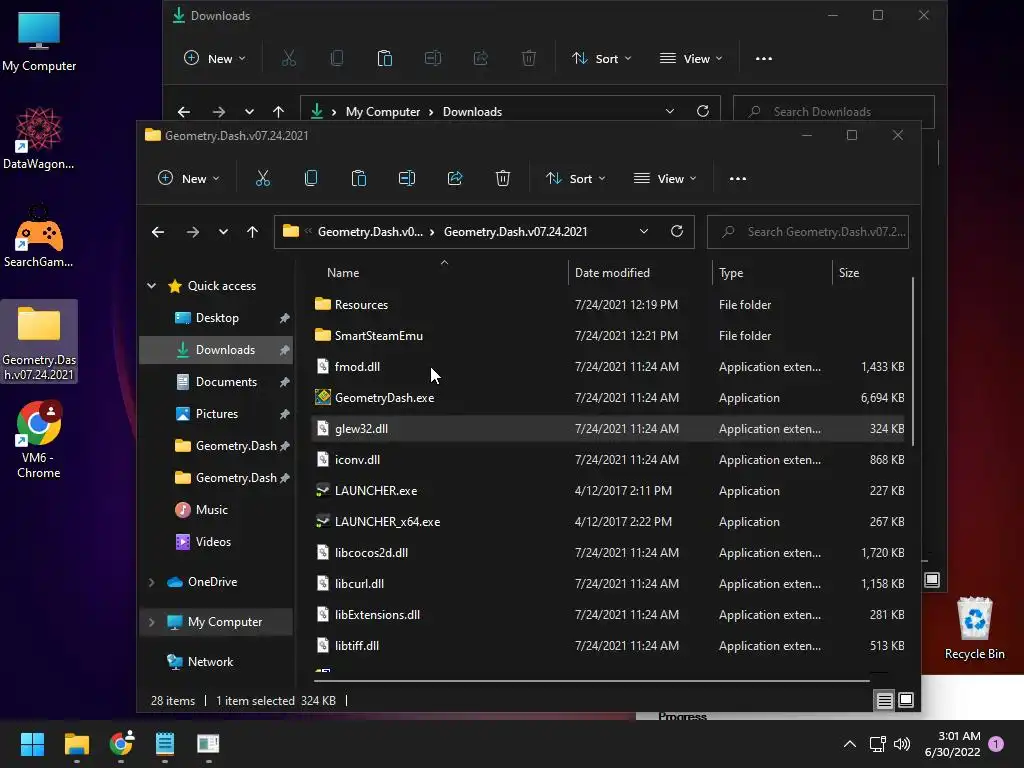The height and width of the screenshot is (768, 1024).
Task: Open the View dropdown in Downloads window
Action: 692,59
